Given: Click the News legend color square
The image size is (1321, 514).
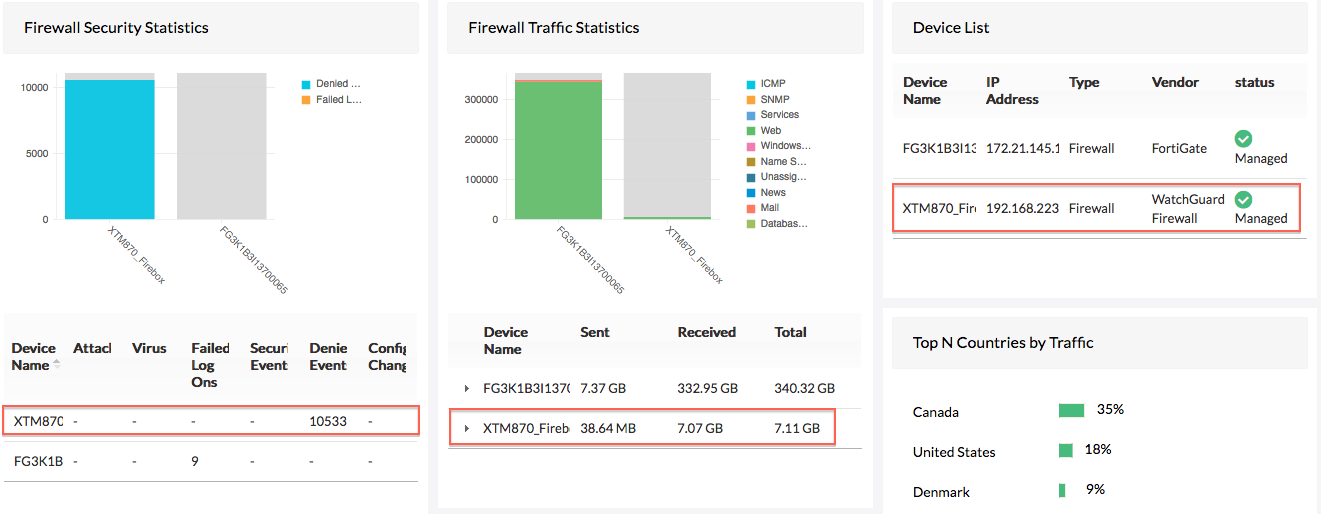Looking at the screenshot, I should coord(751,193).
